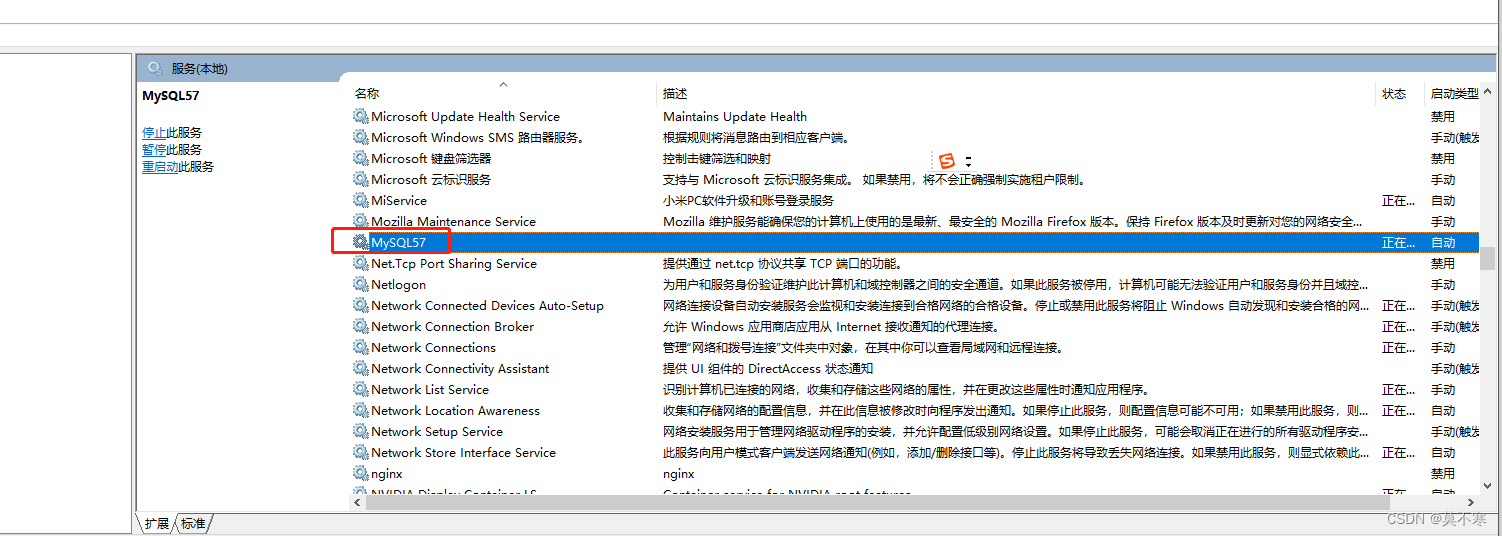Click the 服务(本地) header magnifier icon
This screenshot has height=536, width=1502.
tap(155, 68)
